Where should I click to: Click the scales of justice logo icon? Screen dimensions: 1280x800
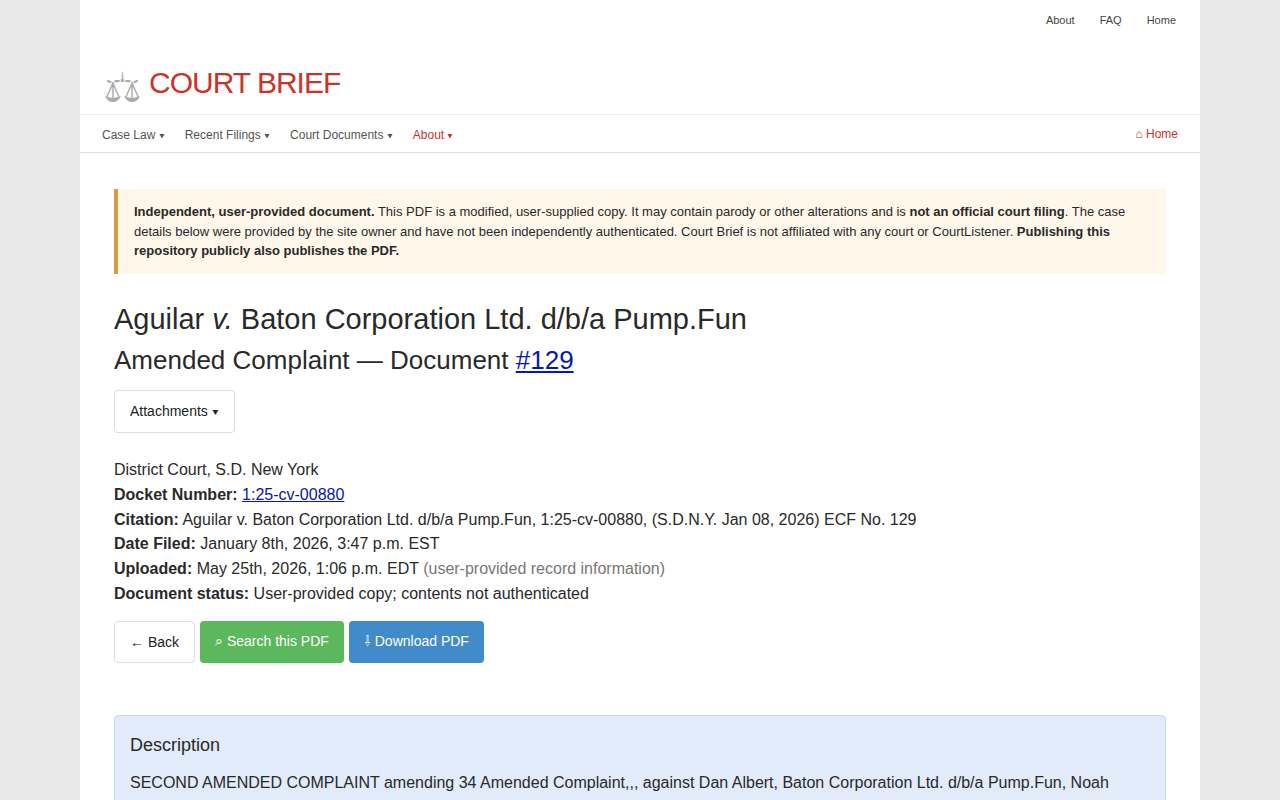pos(122,87)
